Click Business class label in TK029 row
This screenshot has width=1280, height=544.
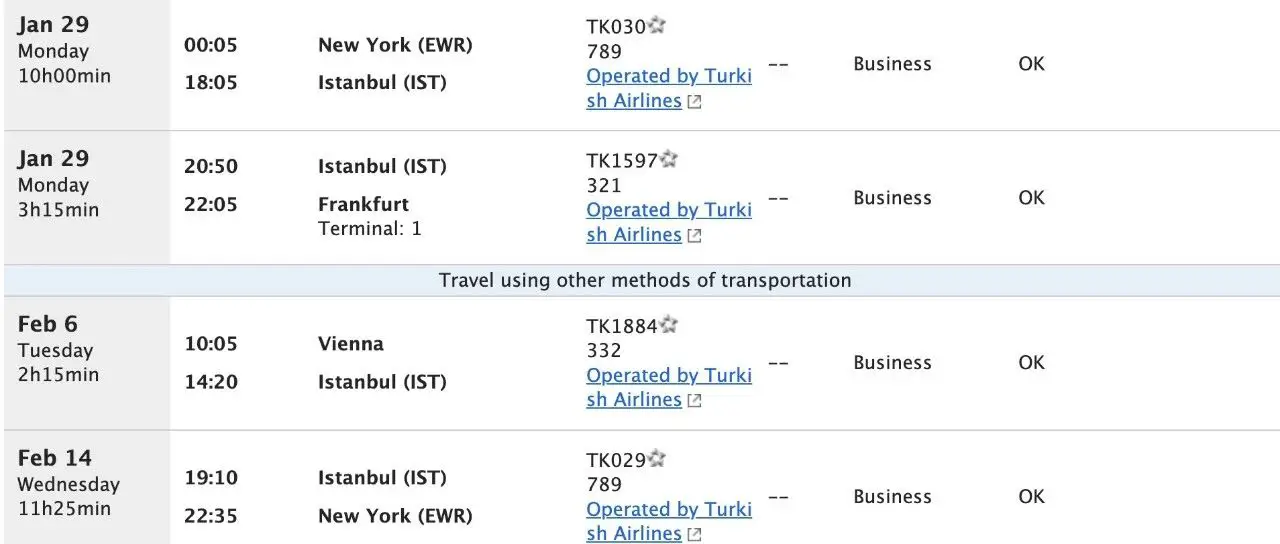click(x=892, y=497)
